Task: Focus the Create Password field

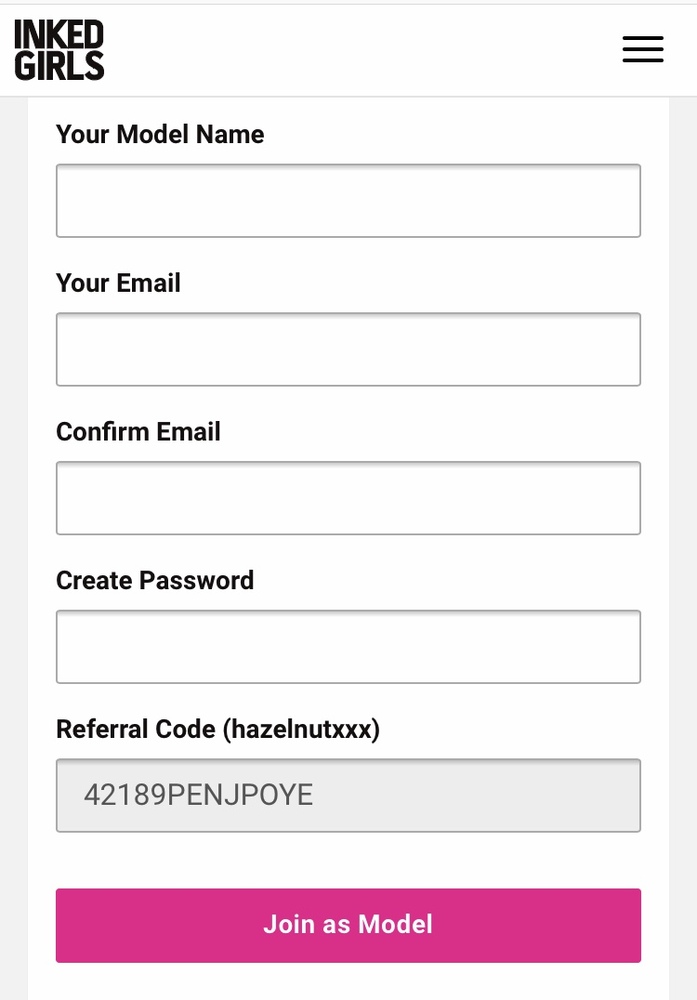Action: 348,647
